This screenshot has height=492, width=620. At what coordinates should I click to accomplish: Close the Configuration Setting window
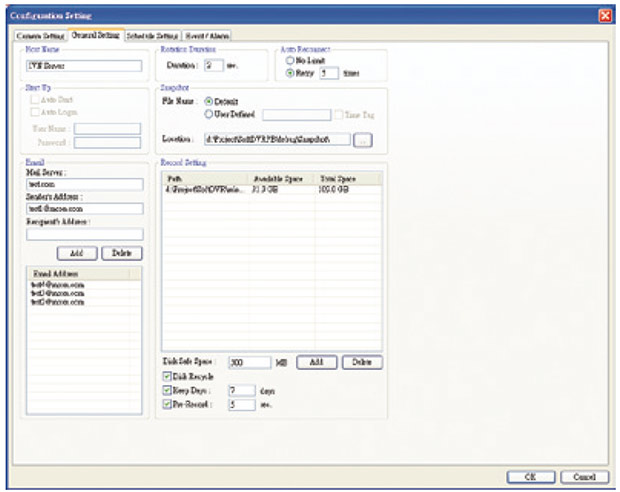[x=605, y=15]
